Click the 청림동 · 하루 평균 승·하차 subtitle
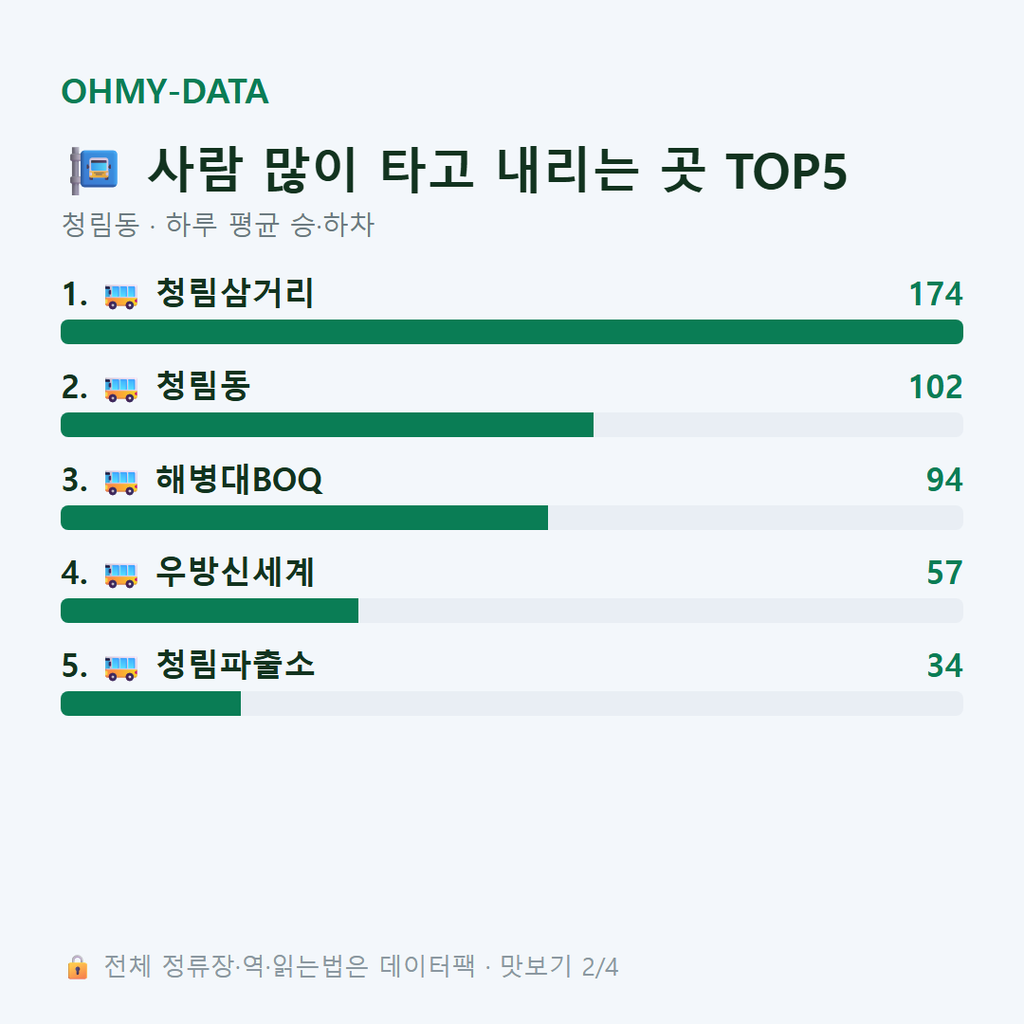Image resolution: width=1024 pixels, height=1024 pixels. 217,225
